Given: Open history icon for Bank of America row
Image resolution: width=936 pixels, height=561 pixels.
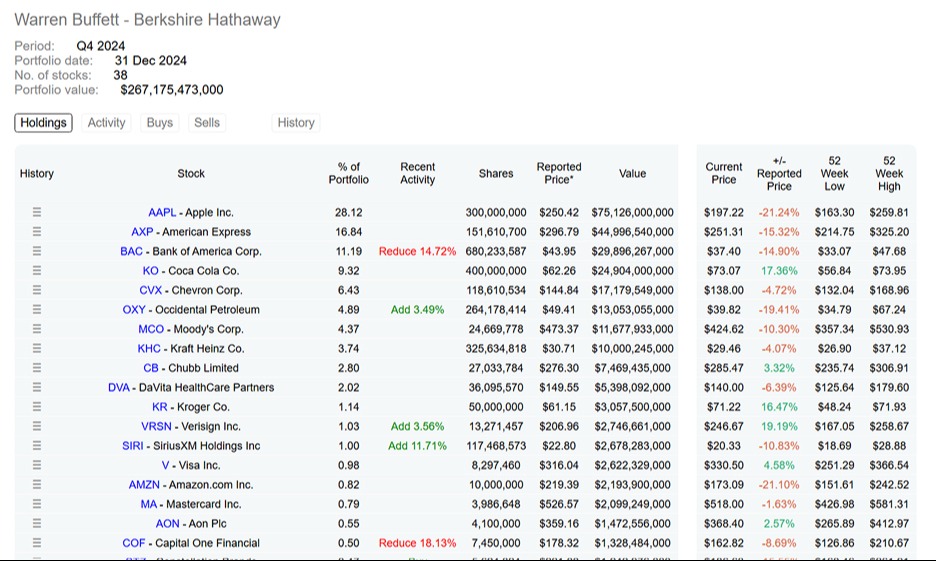Looking at the screenshot, I should (x=37, y=251).
